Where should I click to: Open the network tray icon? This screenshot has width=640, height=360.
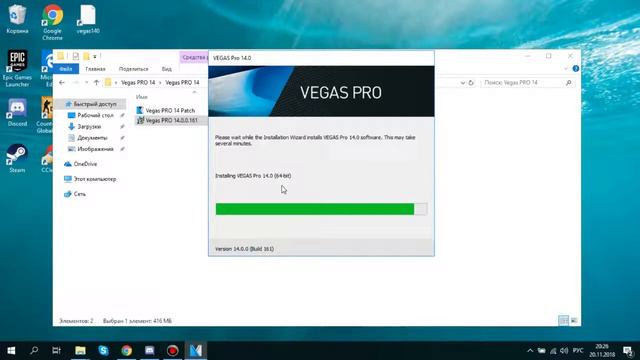tap(553, 351)
